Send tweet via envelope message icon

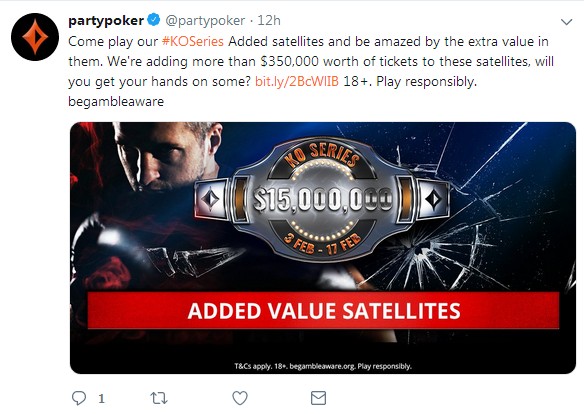[318, 398]
